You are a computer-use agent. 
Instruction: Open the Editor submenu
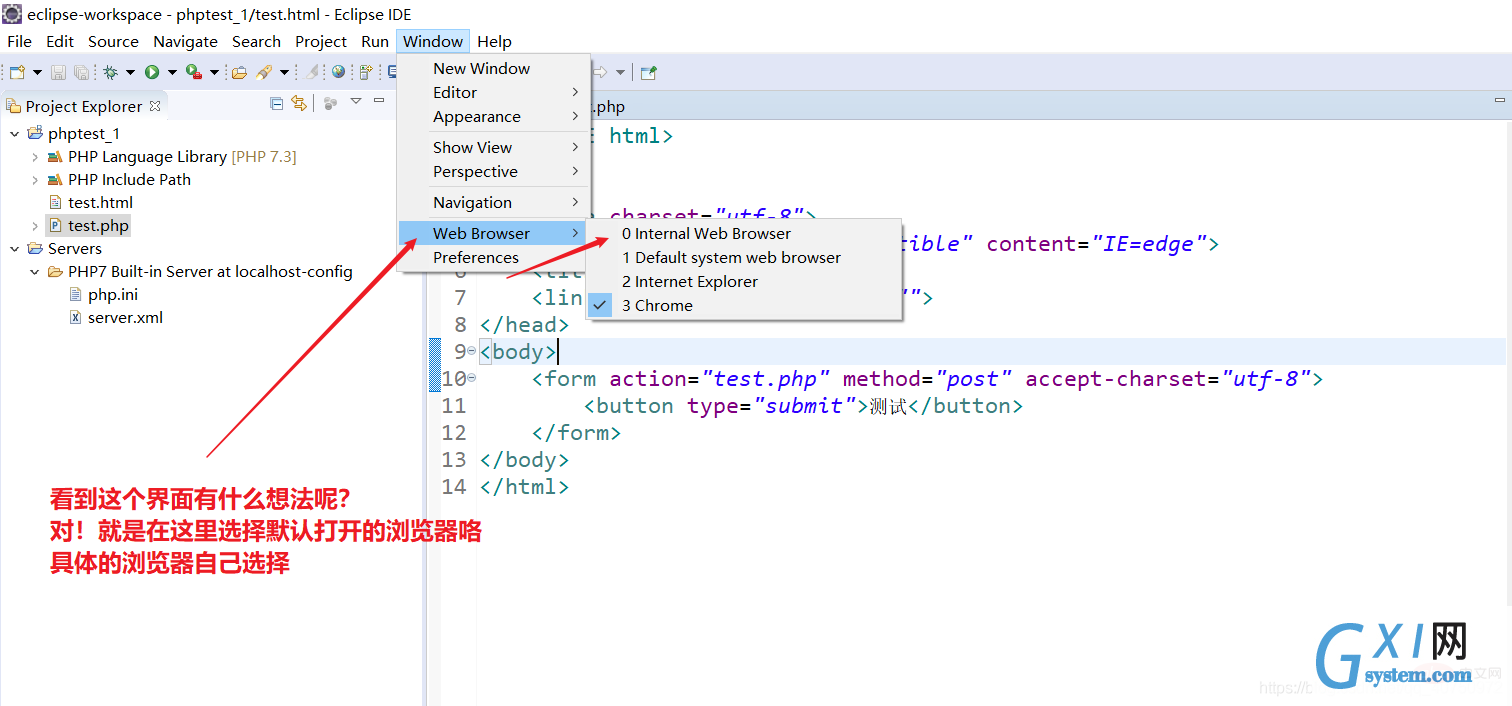coord(494,93)
